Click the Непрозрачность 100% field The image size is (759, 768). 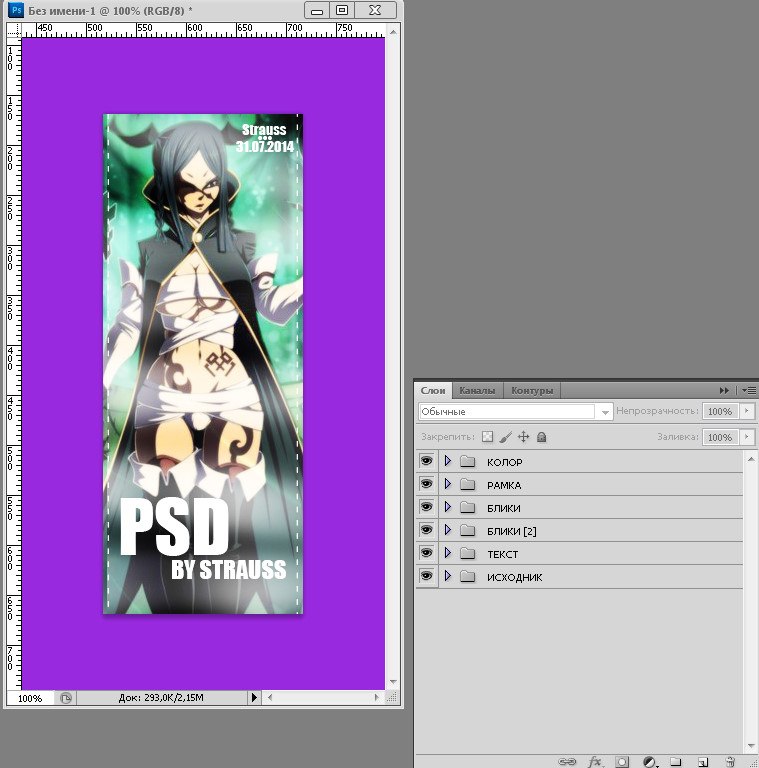(x=720, y=411)
